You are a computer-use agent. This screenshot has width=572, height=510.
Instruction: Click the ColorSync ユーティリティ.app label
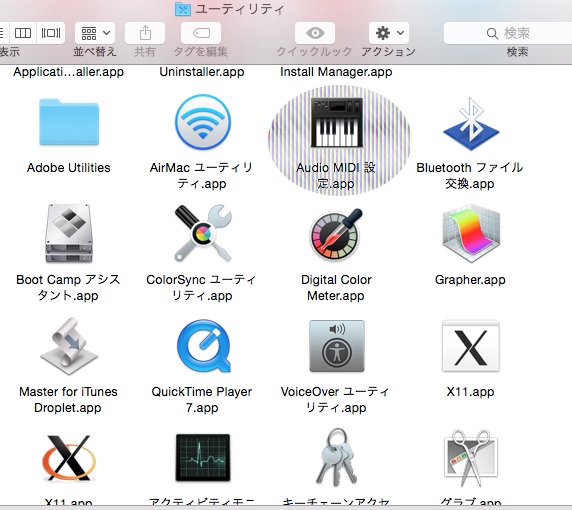point(202,287)
